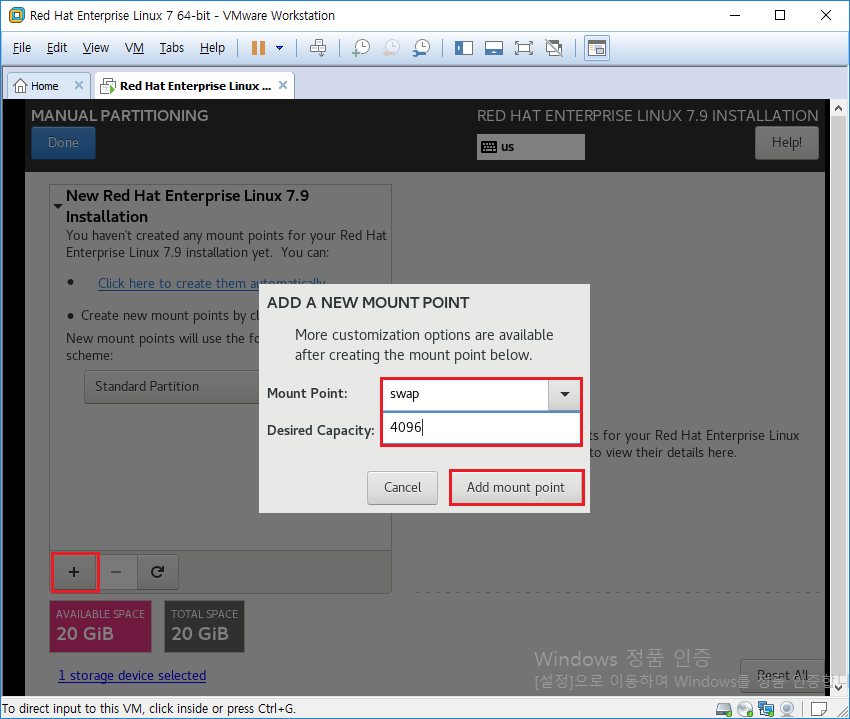Open the Tabs menu
The image size is (850, 719).
(171, 48)
